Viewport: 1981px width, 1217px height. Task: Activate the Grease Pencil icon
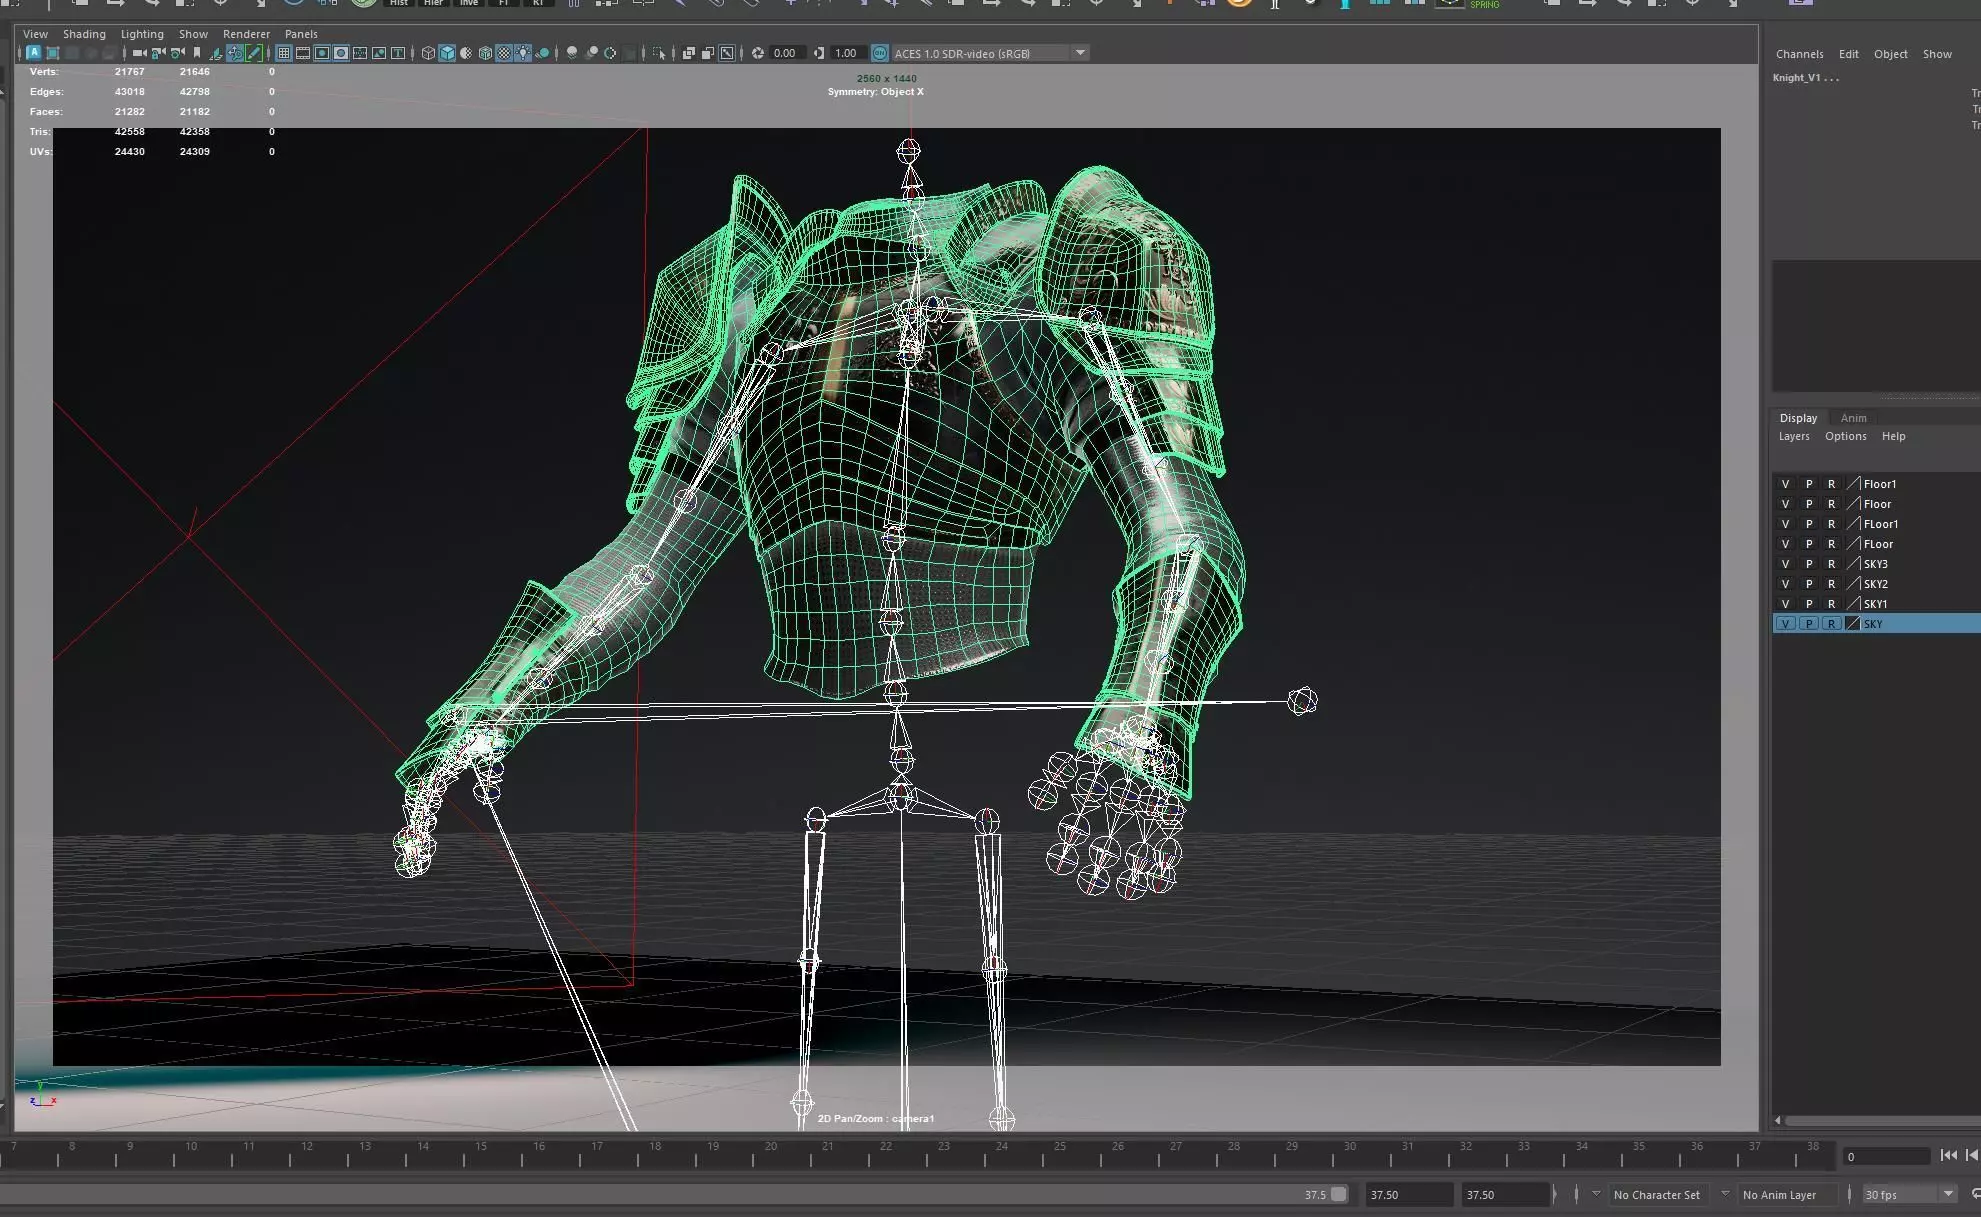254,53
